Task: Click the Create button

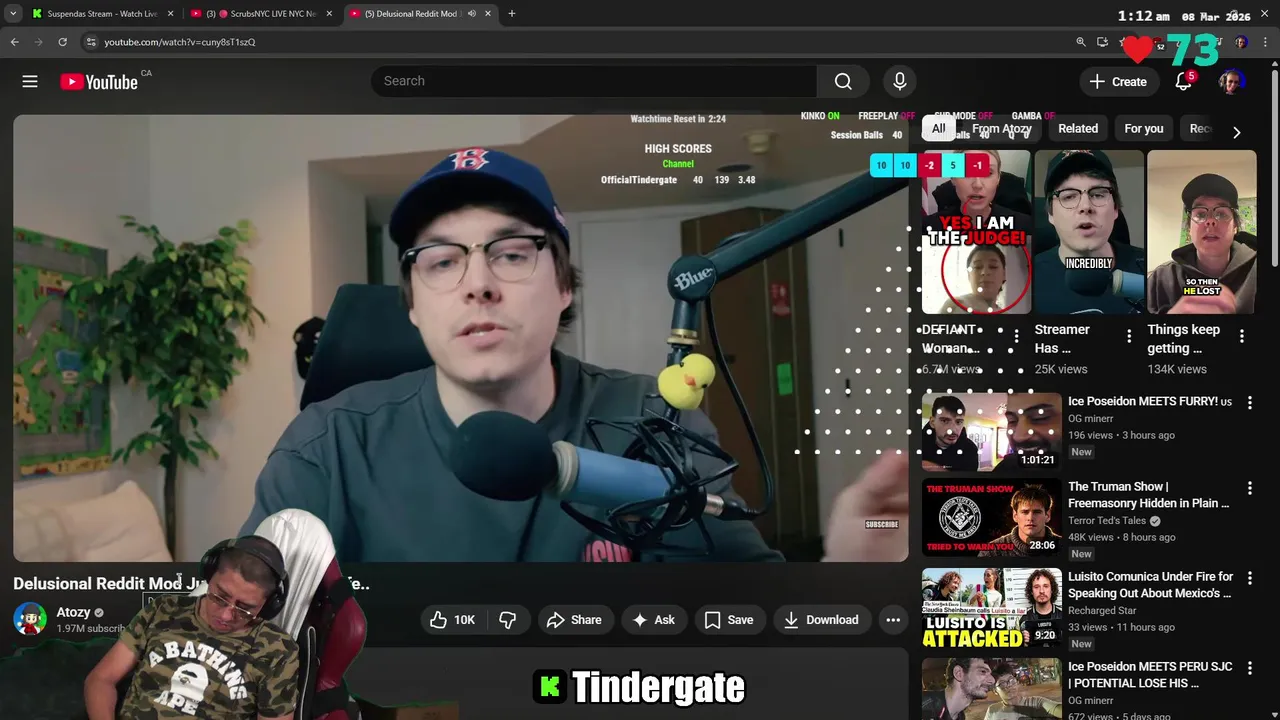Action: (x=1118, y=82)
